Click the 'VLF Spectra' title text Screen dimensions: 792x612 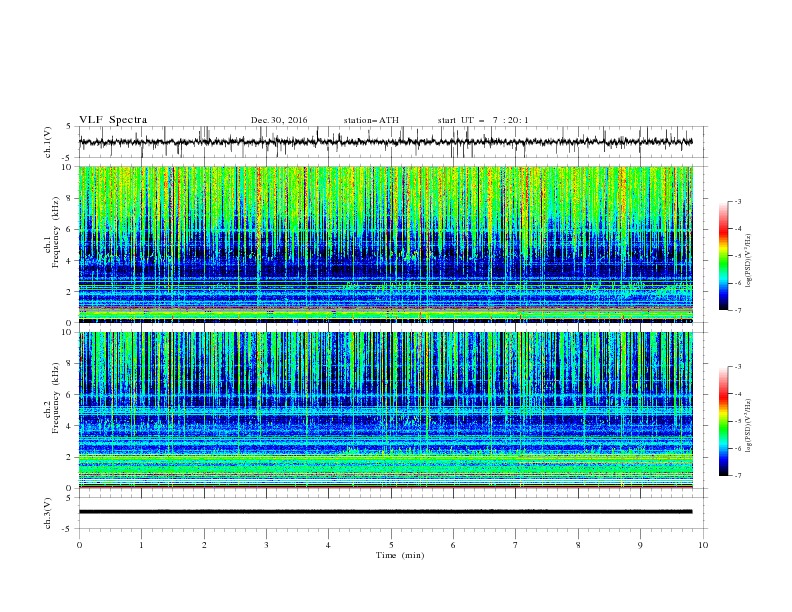pos(113,120)
